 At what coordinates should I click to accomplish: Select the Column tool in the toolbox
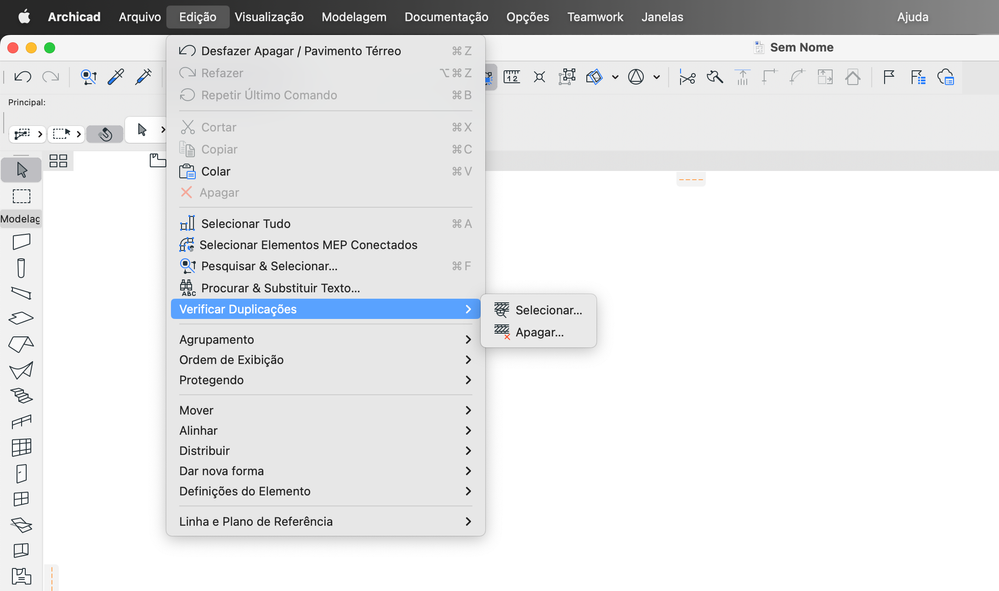point(21,268)
